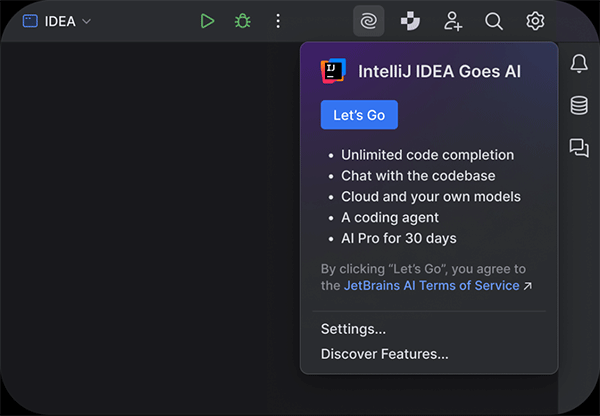Image resolution: width=600 pixels, height=416 pixels.
Task: Open JetBrains AI Terms of Service link
Action: (431, 285)
